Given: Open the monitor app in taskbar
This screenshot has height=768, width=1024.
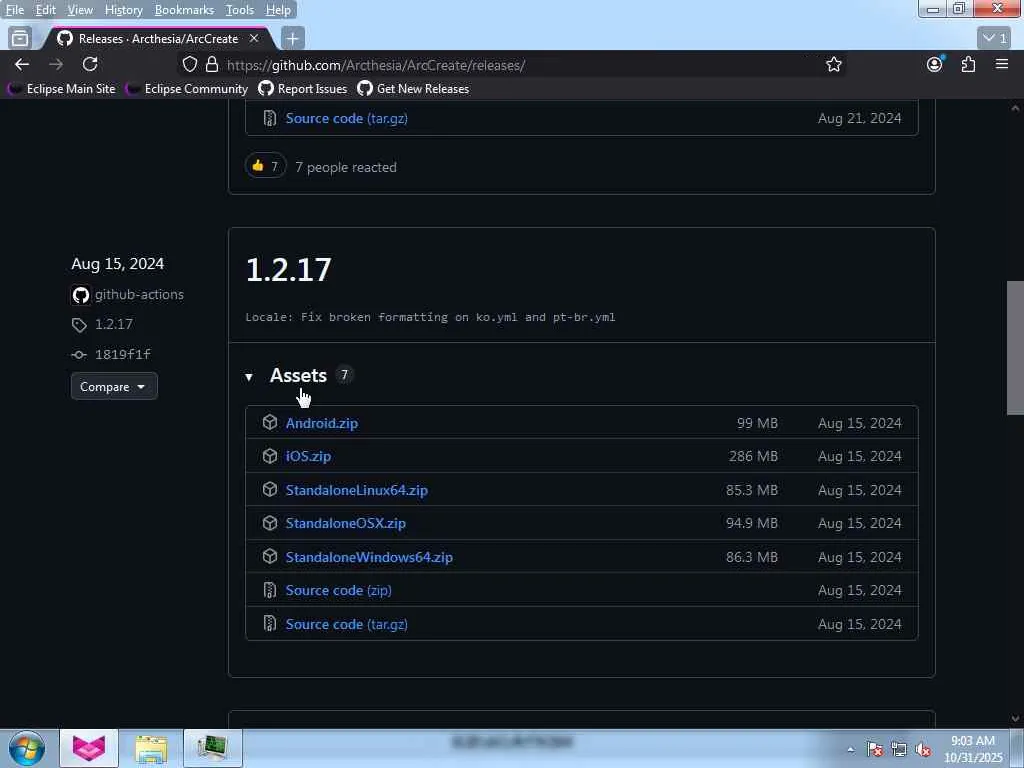Looking at the screenshot, I should click(x=213, y=748).
